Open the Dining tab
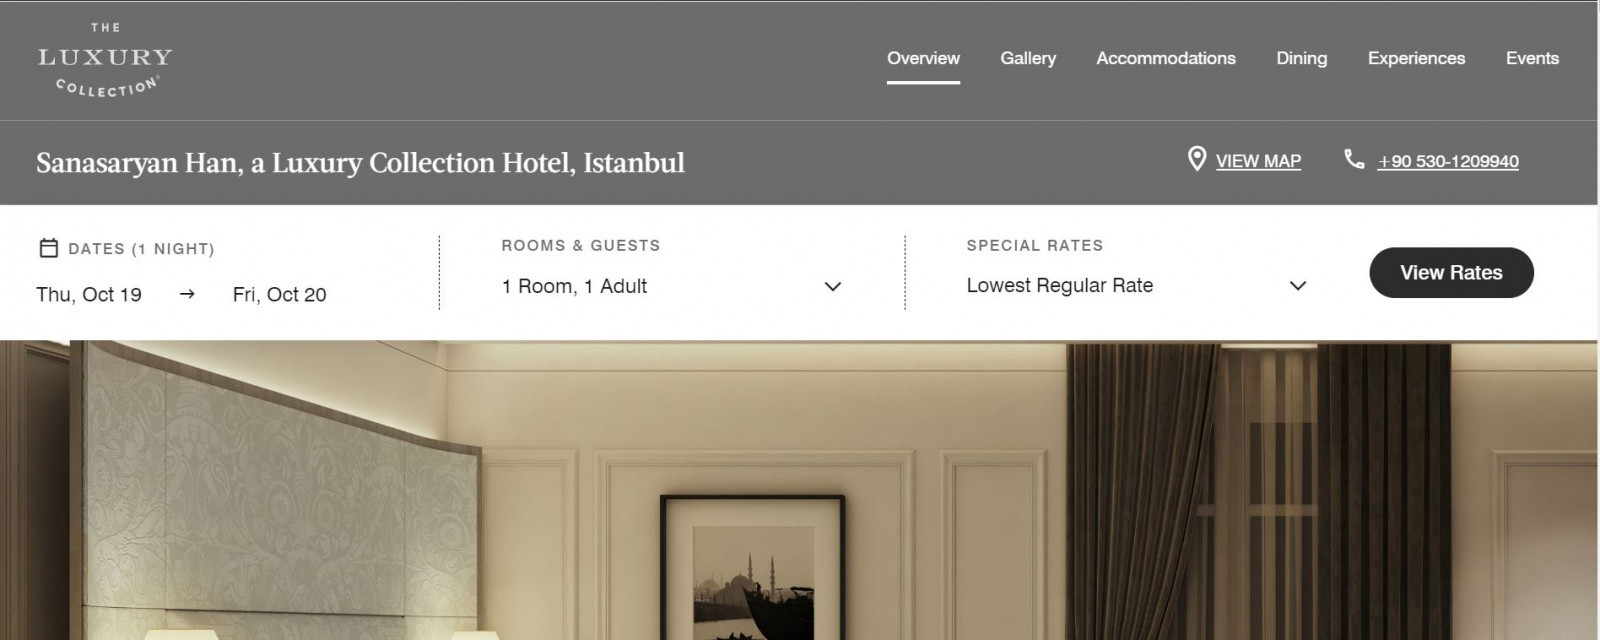The image size is (1600, 640). pos(1302,58)
